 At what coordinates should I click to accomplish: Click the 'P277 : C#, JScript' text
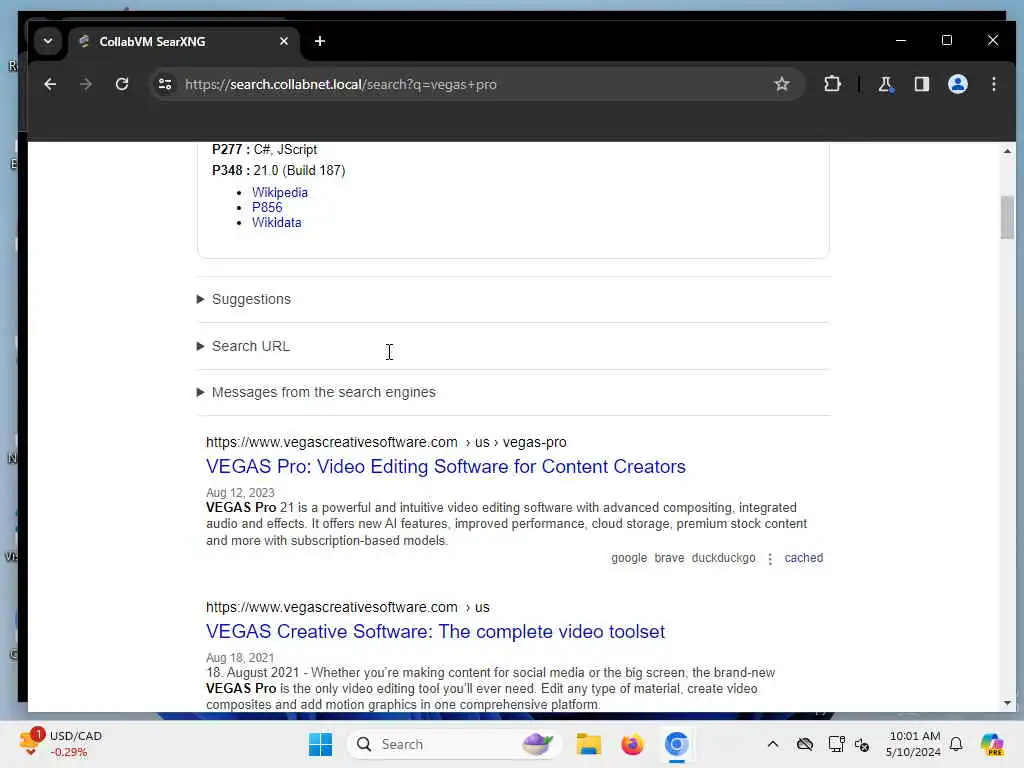click(x=264, y=150)
